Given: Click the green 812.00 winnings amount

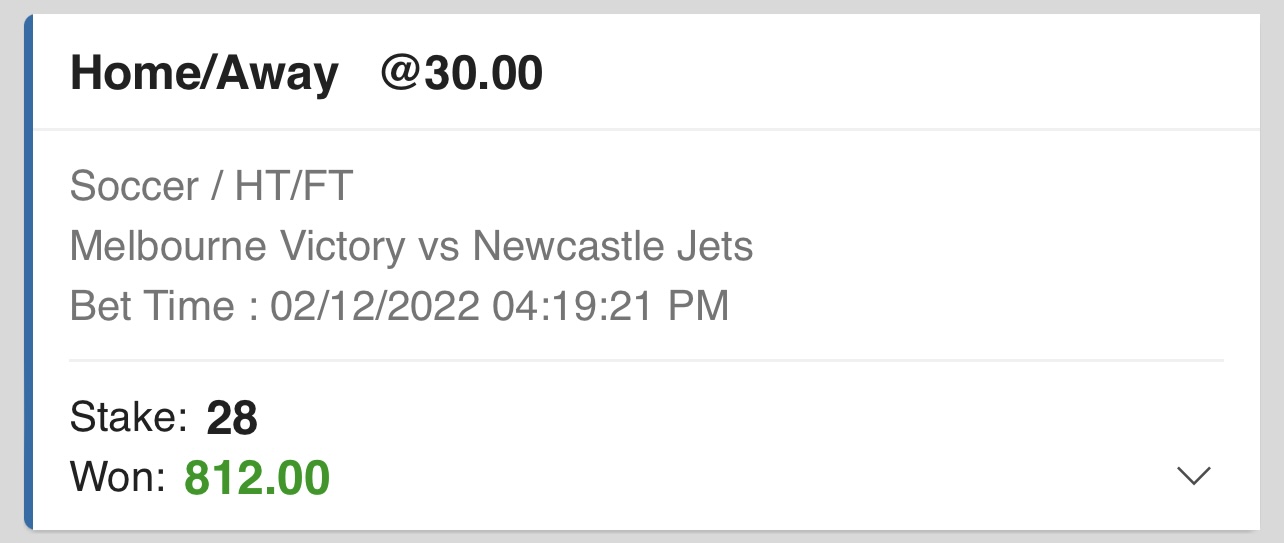Looking at the screenshot, I should tap(257, 479).
